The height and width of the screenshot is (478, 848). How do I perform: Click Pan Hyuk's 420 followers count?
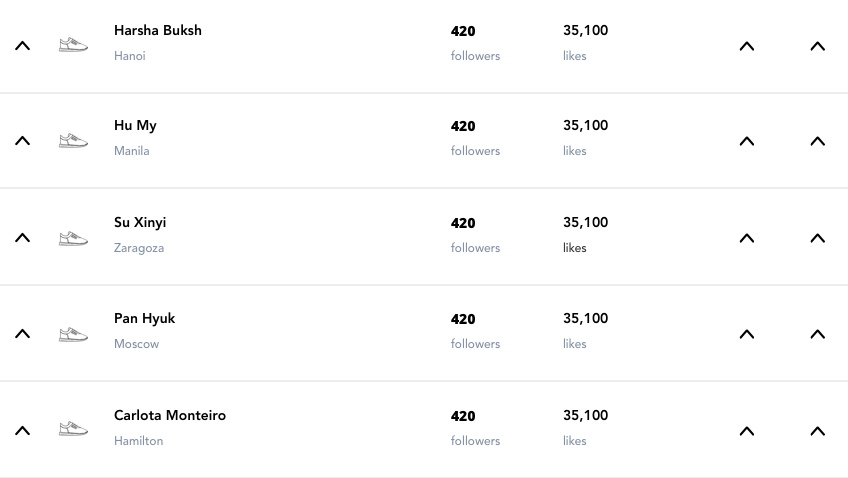tap(463, 320)
